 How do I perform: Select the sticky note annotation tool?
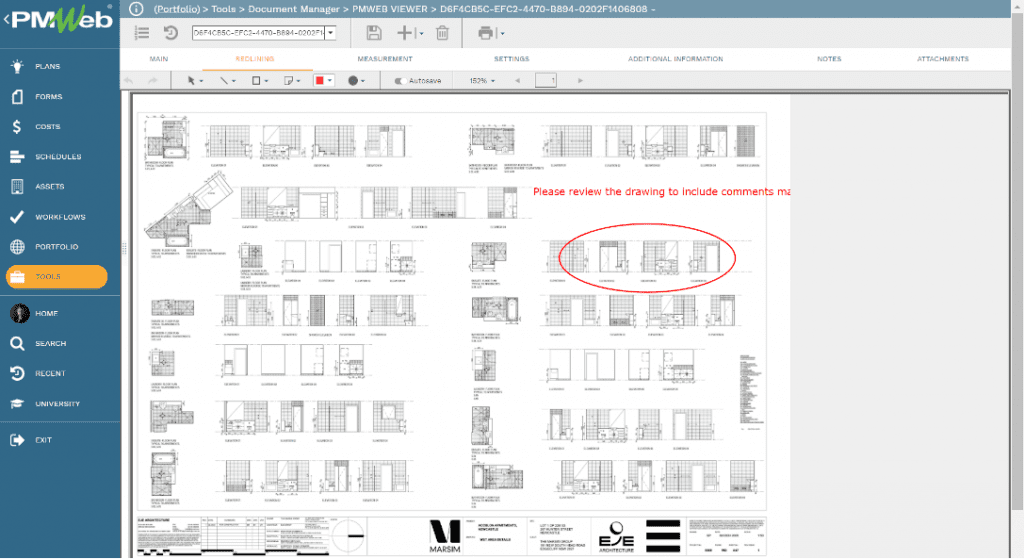[288, 80]
